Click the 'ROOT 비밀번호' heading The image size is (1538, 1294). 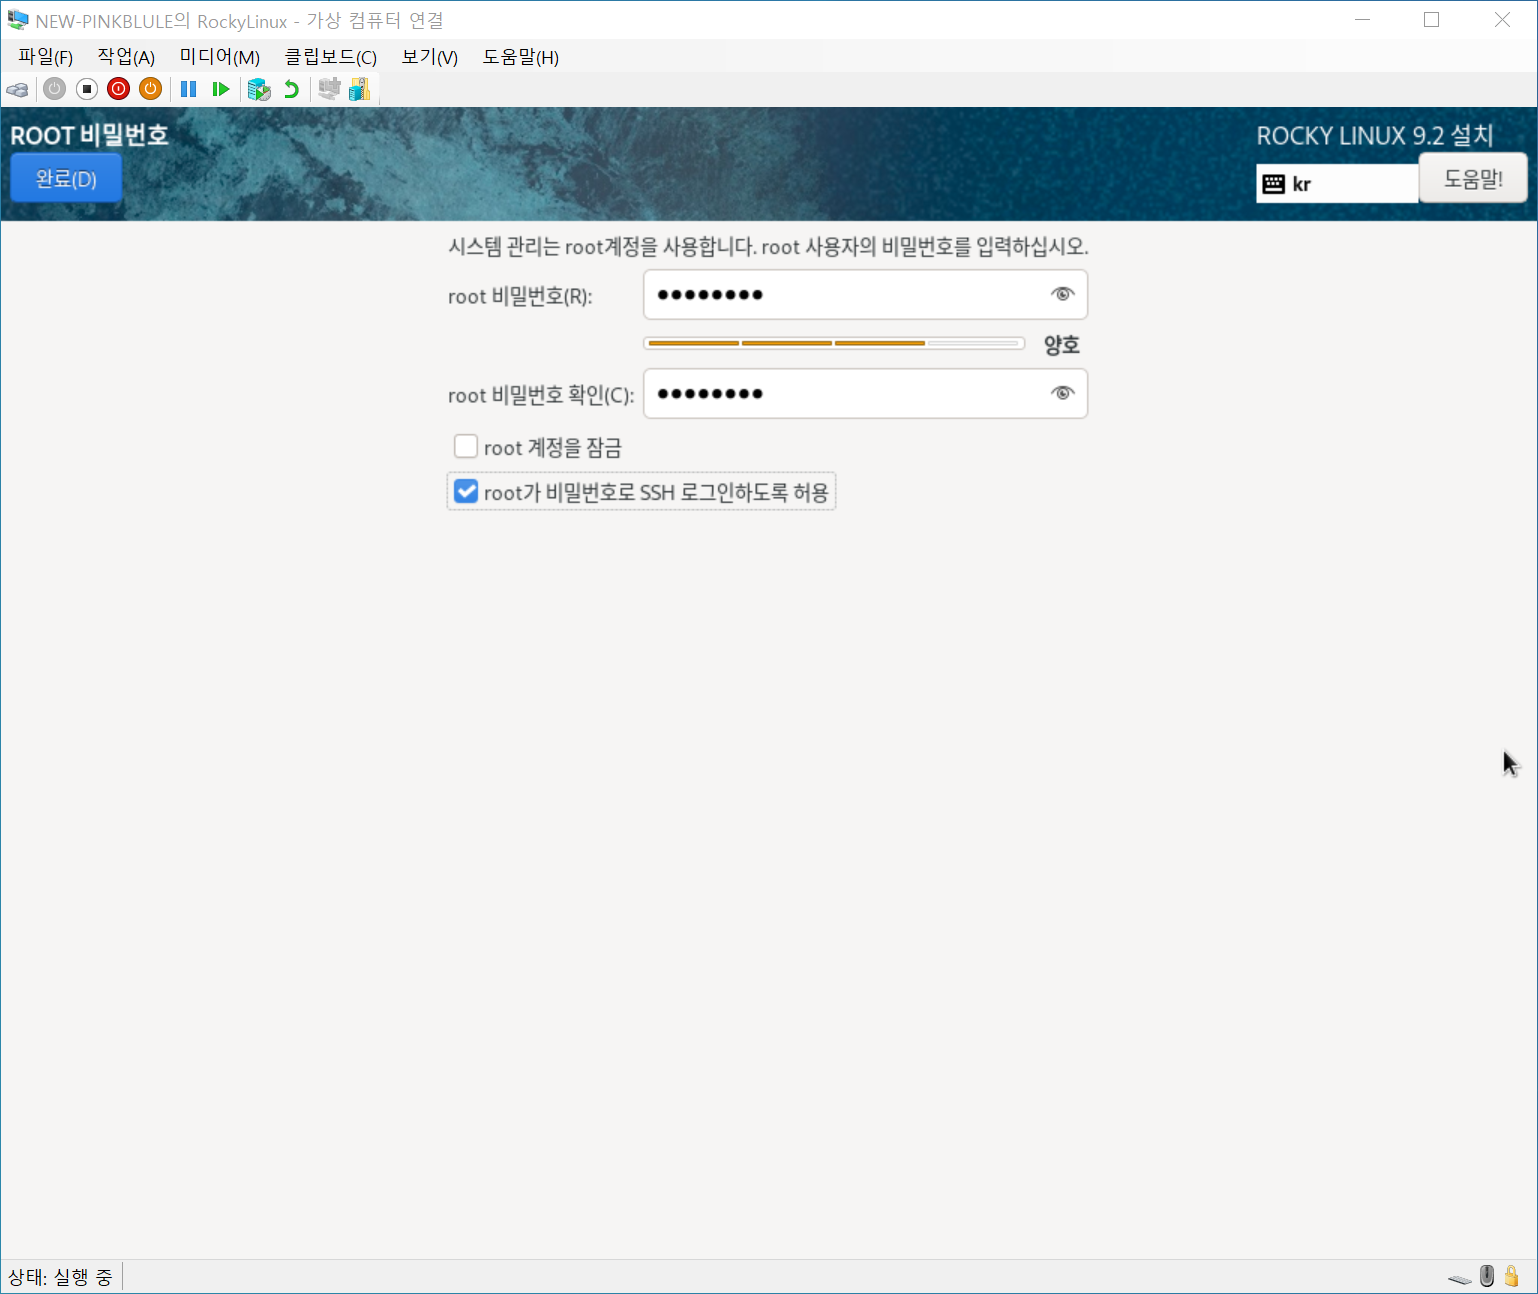[x=89, y=135]
